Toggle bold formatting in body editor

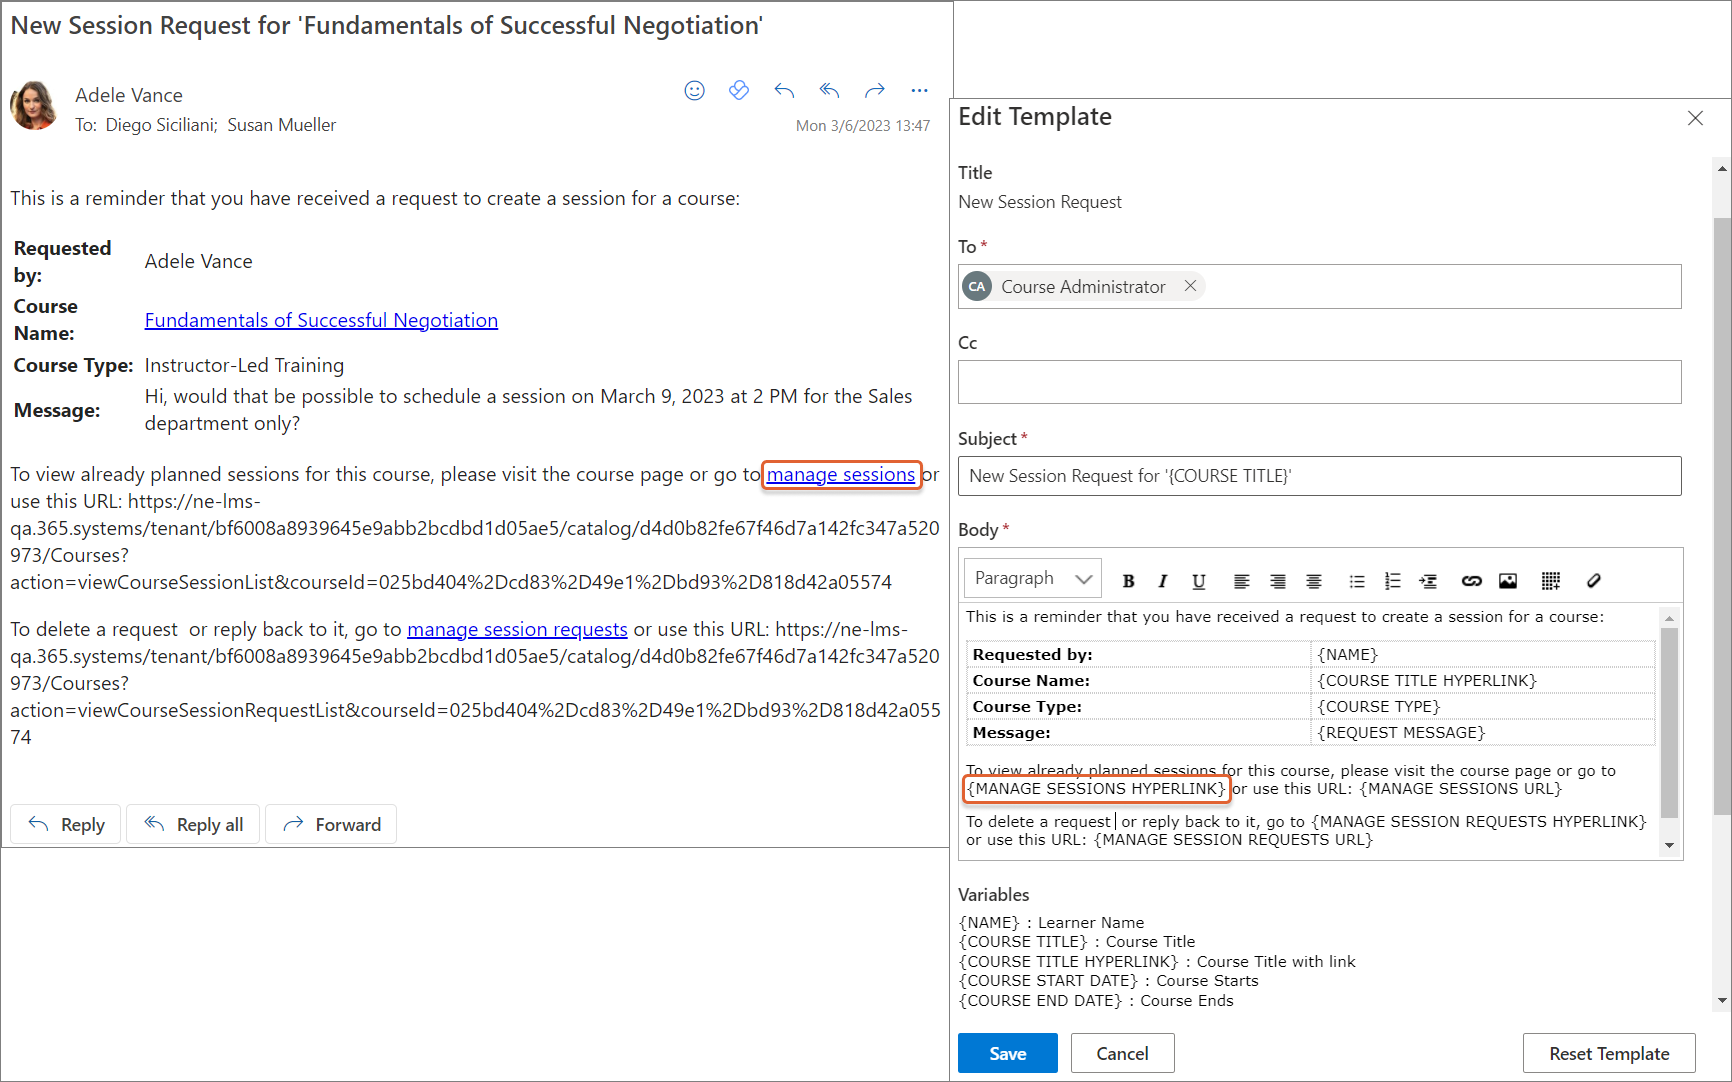point(1128,581)
